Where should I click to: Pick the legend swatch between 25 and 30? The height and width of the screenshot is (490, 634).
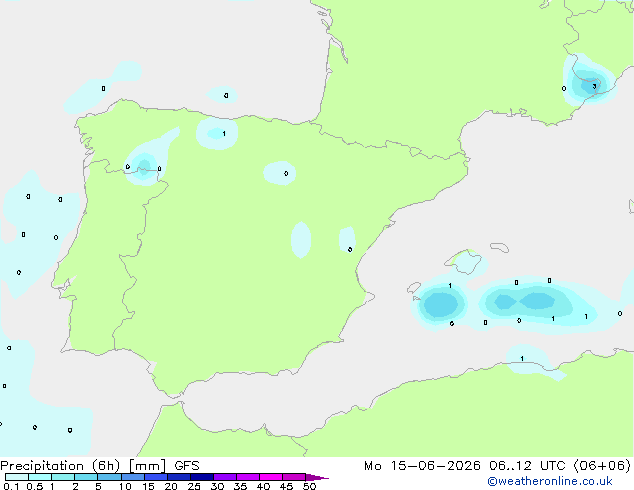(202, 477)
